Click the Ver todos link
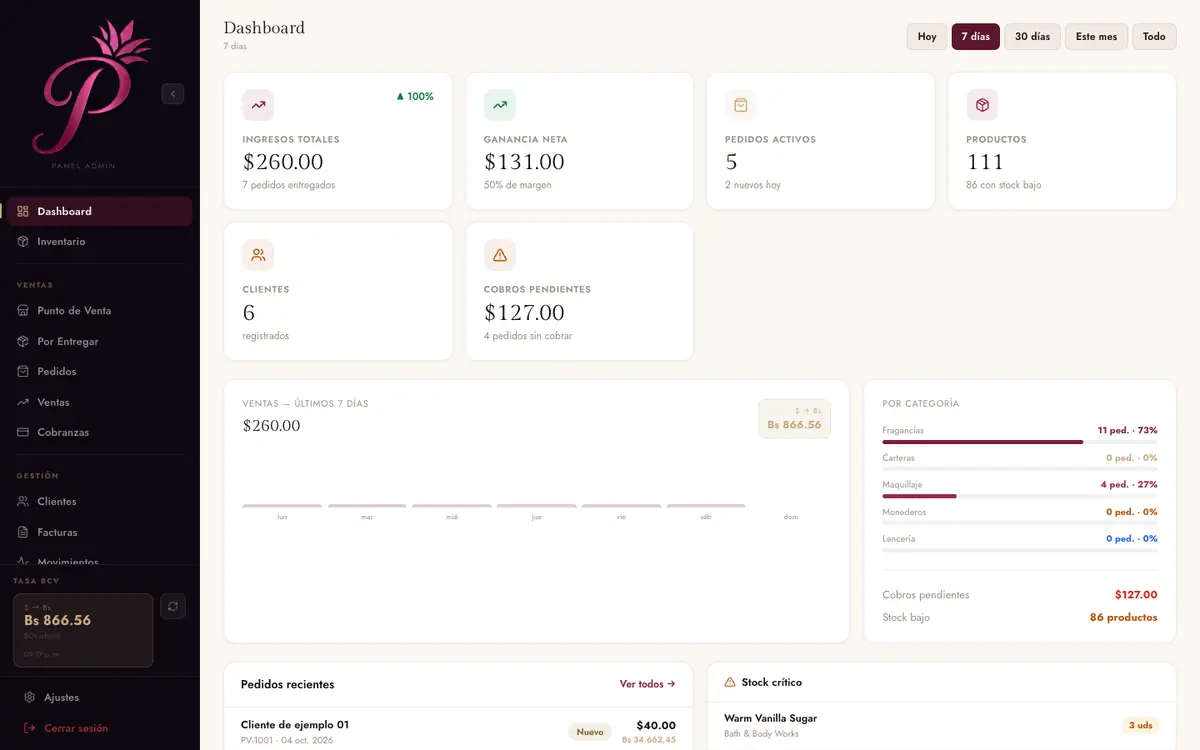The height and width of the screenshot is (750, 1200). 647,684
